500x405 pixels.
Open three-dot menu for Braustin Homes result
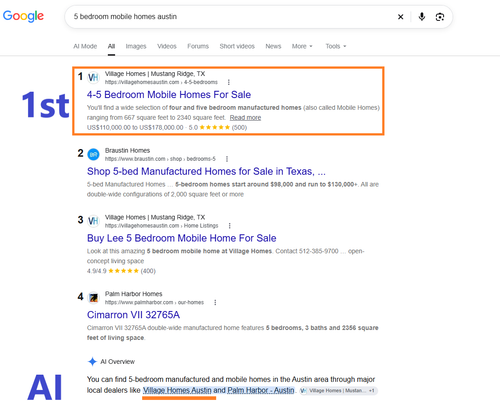(x=227, y=159)
